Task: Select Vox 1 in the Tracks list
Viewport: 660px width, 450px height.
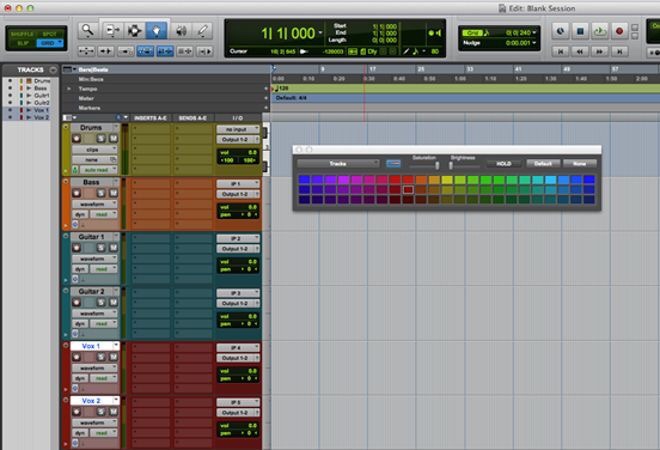Action: tap(40, 110)
